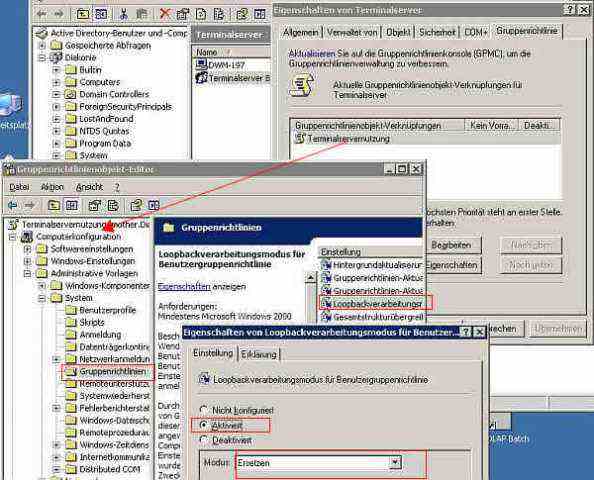Screen dimensions: 594x480
Task: Switch to the Erklärung tab
Action: (x=259, y=354)
